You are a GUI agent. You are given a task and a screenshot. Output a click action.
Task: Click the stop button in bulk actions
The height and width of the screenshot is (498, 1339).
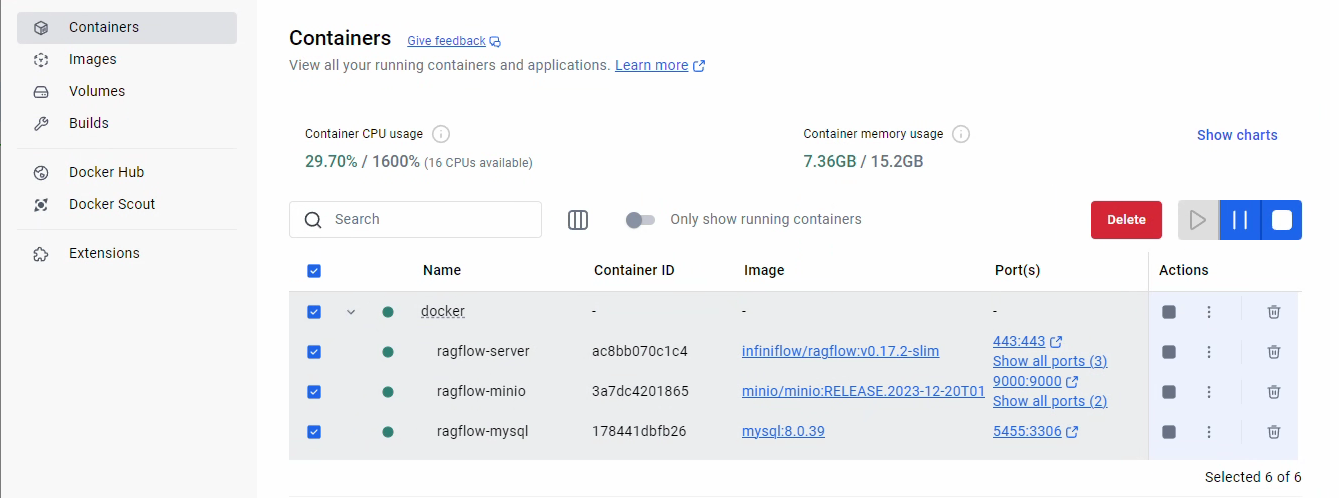(x=1282, y=220)
